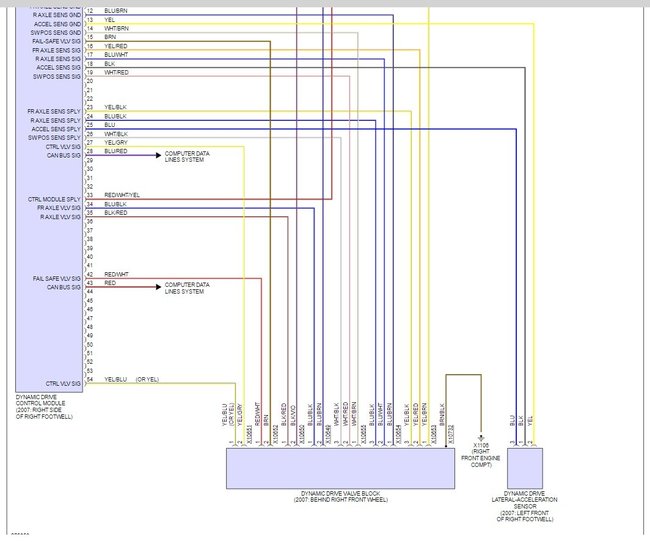Click the YEL/RED wire color at pin 16
The width and height of the screenshot is (650, 542).
point(116,46)
